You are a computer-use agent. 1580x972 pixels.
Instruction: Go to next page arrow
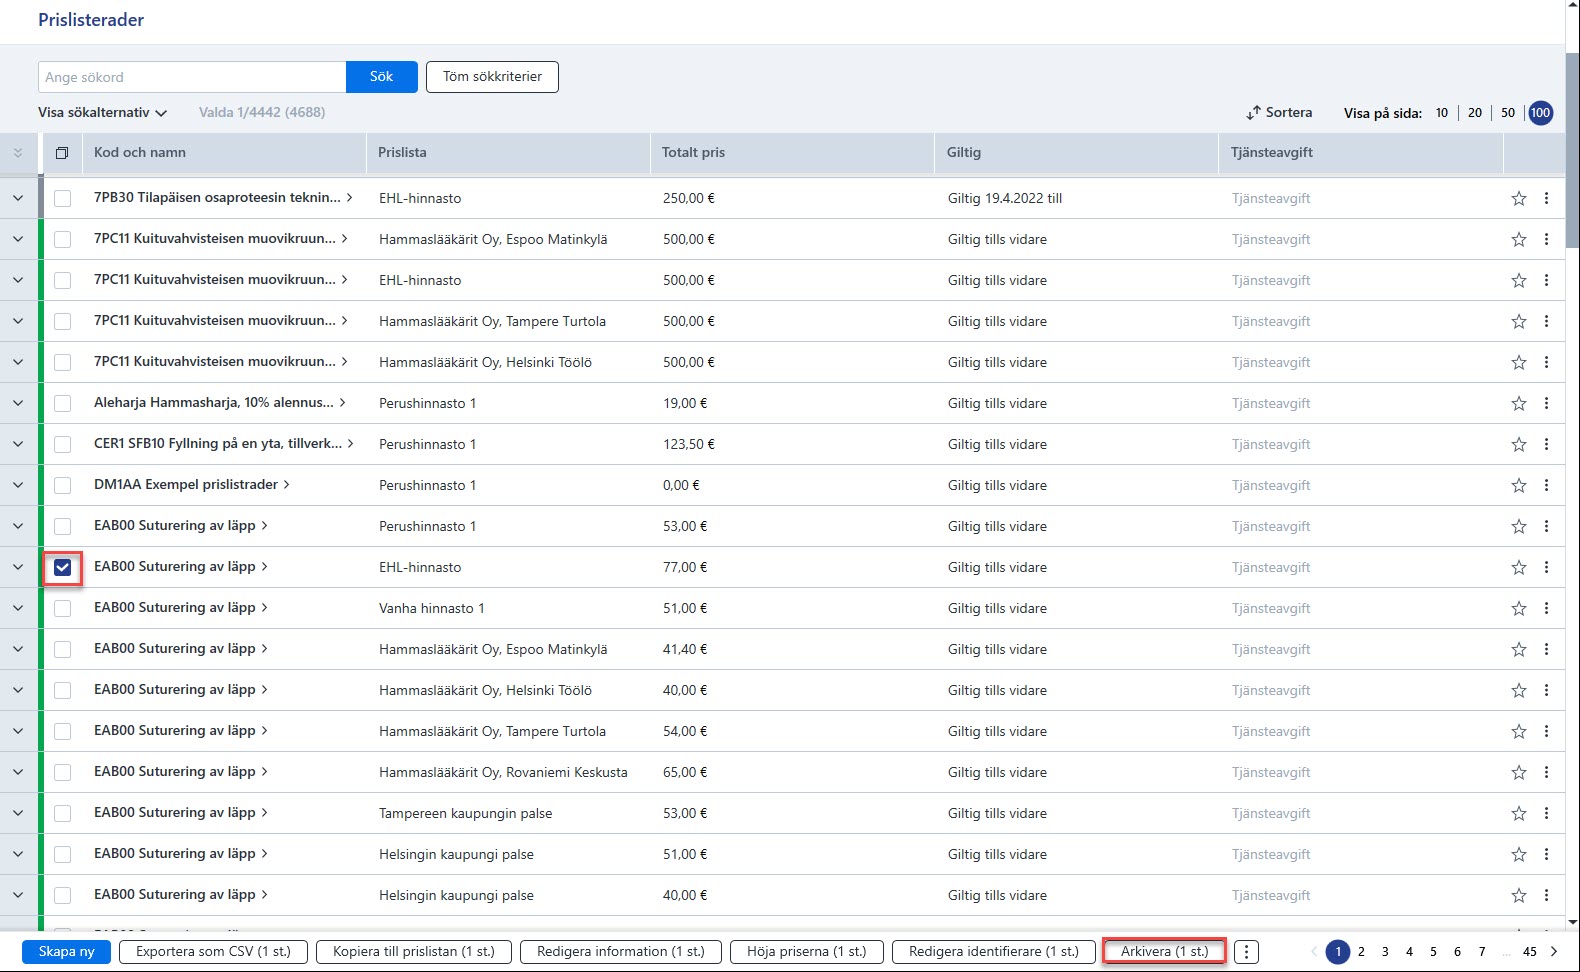click(1554, 952)
